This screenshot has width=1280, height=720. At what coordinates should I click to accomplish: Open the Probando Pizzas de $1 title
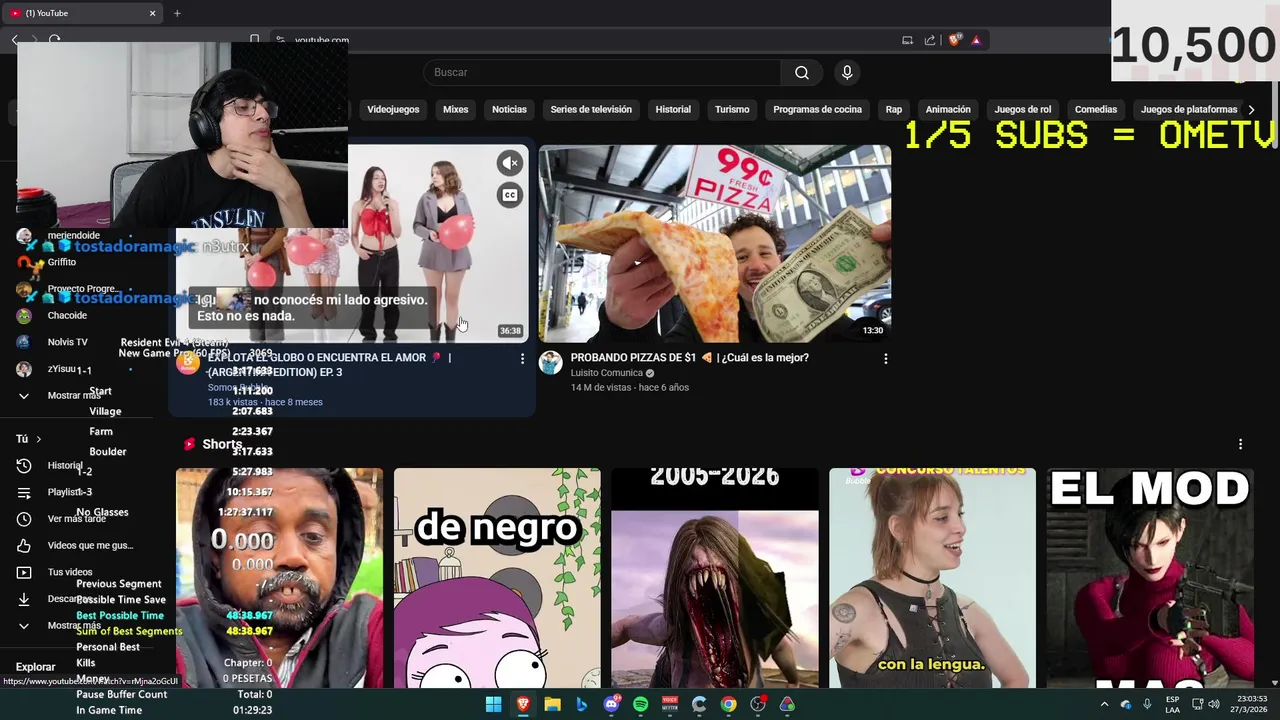[x=689, y=357]
